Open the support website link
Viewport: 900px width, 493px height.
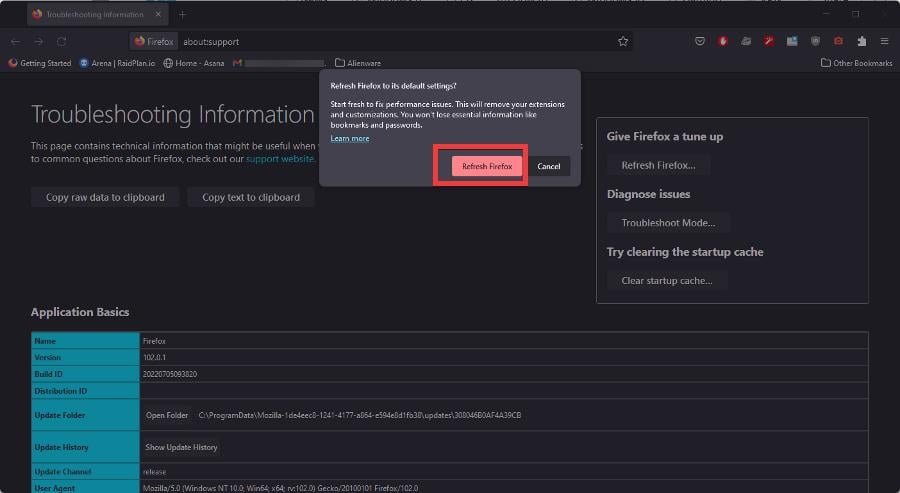point(280,159)
